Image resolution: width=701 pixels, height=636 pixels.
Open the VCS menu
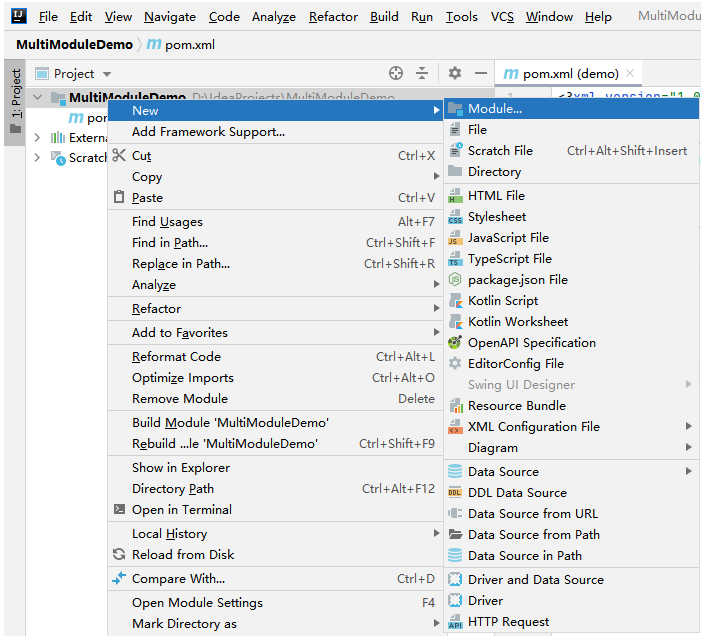tap(502, 17)
